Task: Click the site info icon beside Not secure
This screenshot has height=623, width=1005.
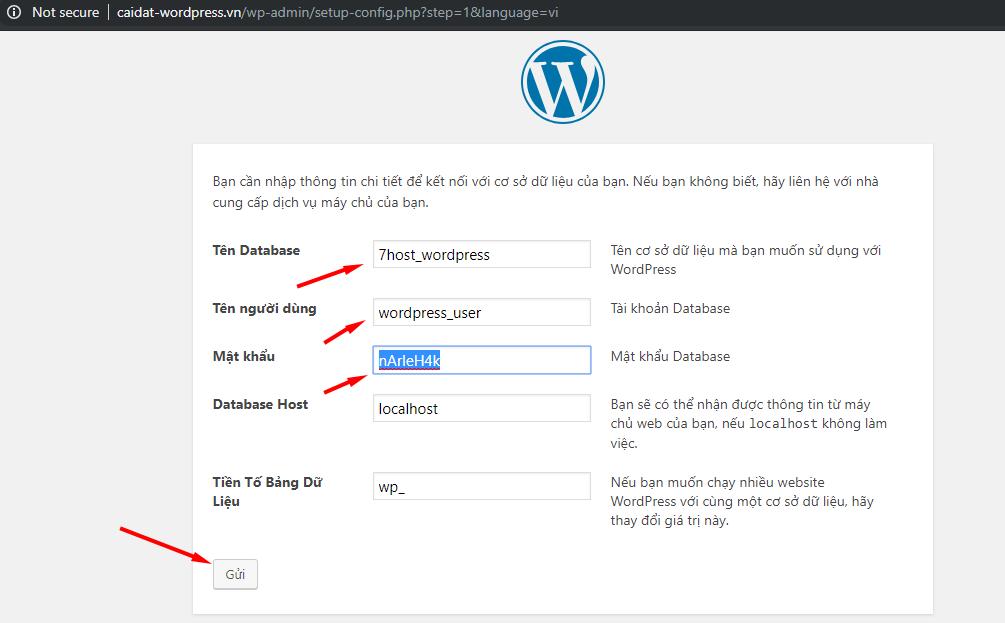Action: pos(13,12)
